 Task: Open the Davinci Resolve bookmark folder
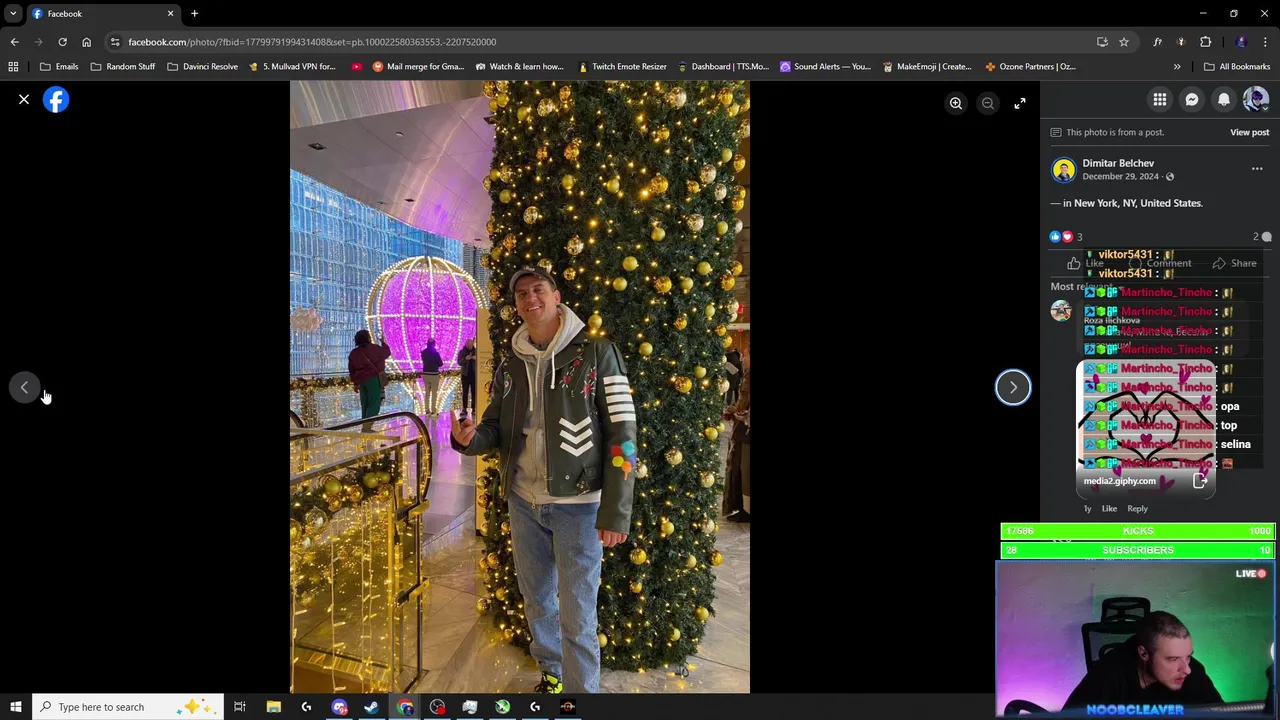click(x=202, y=67)
